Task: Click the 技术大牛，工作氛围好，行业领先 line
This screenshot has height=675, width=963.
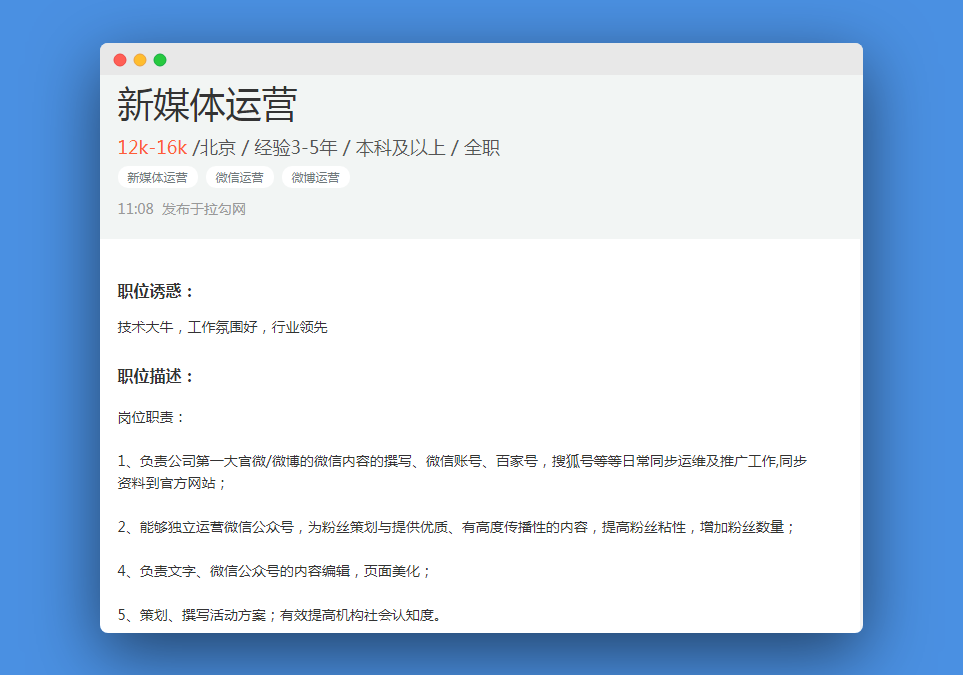Action: tap(222, 327)
